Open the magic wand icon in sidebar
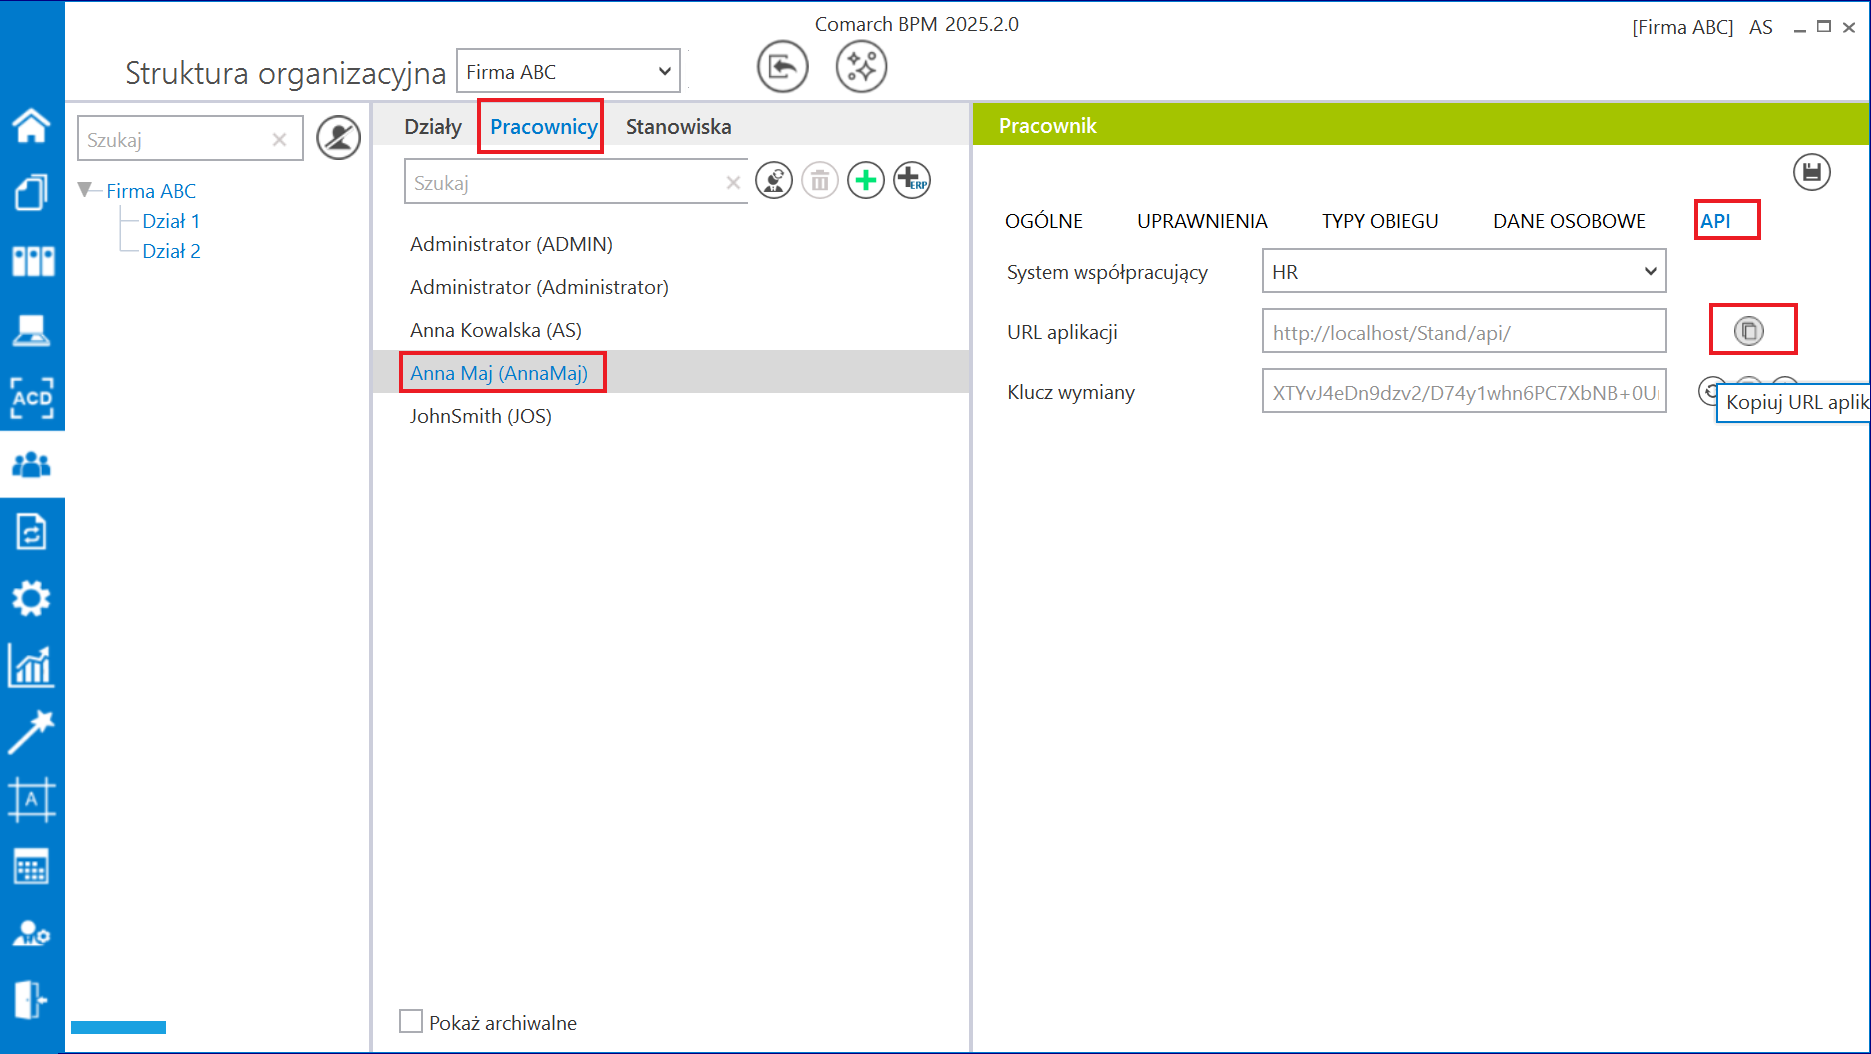 pyautogui.click(x=31, y=733)
